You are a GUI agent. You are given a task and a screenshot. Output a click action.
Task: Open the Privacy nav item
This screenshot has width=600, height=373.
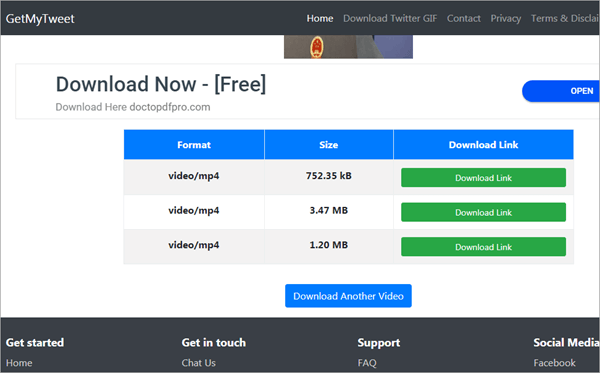coord(505,18)
